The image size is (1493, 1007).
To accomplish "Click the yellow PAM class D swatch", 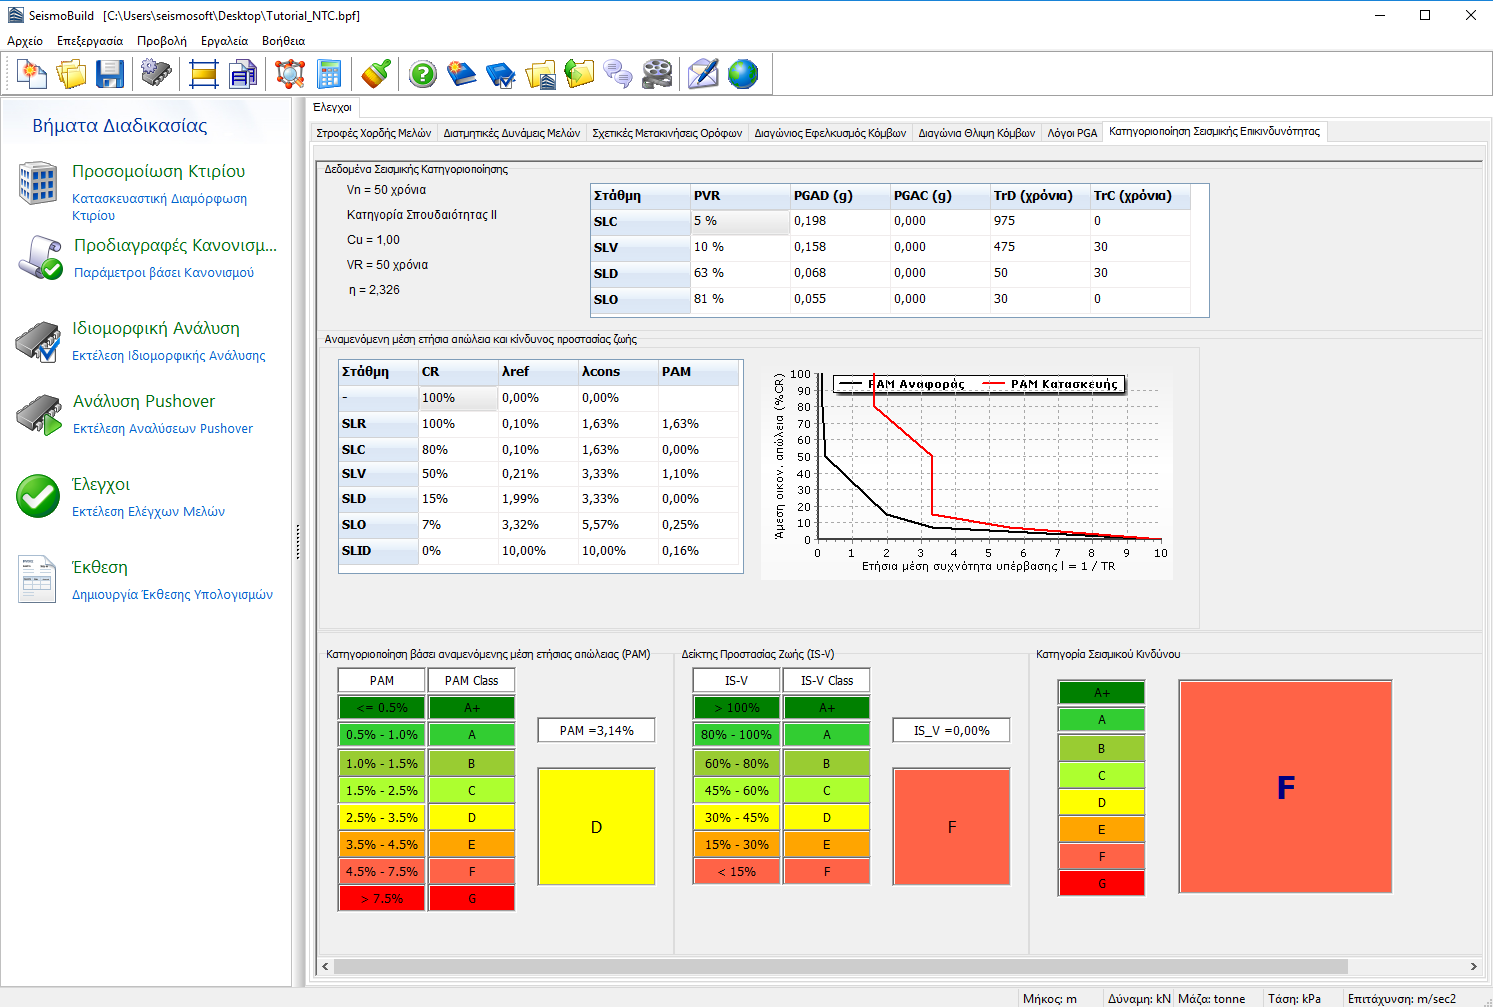I will point(596,827).
